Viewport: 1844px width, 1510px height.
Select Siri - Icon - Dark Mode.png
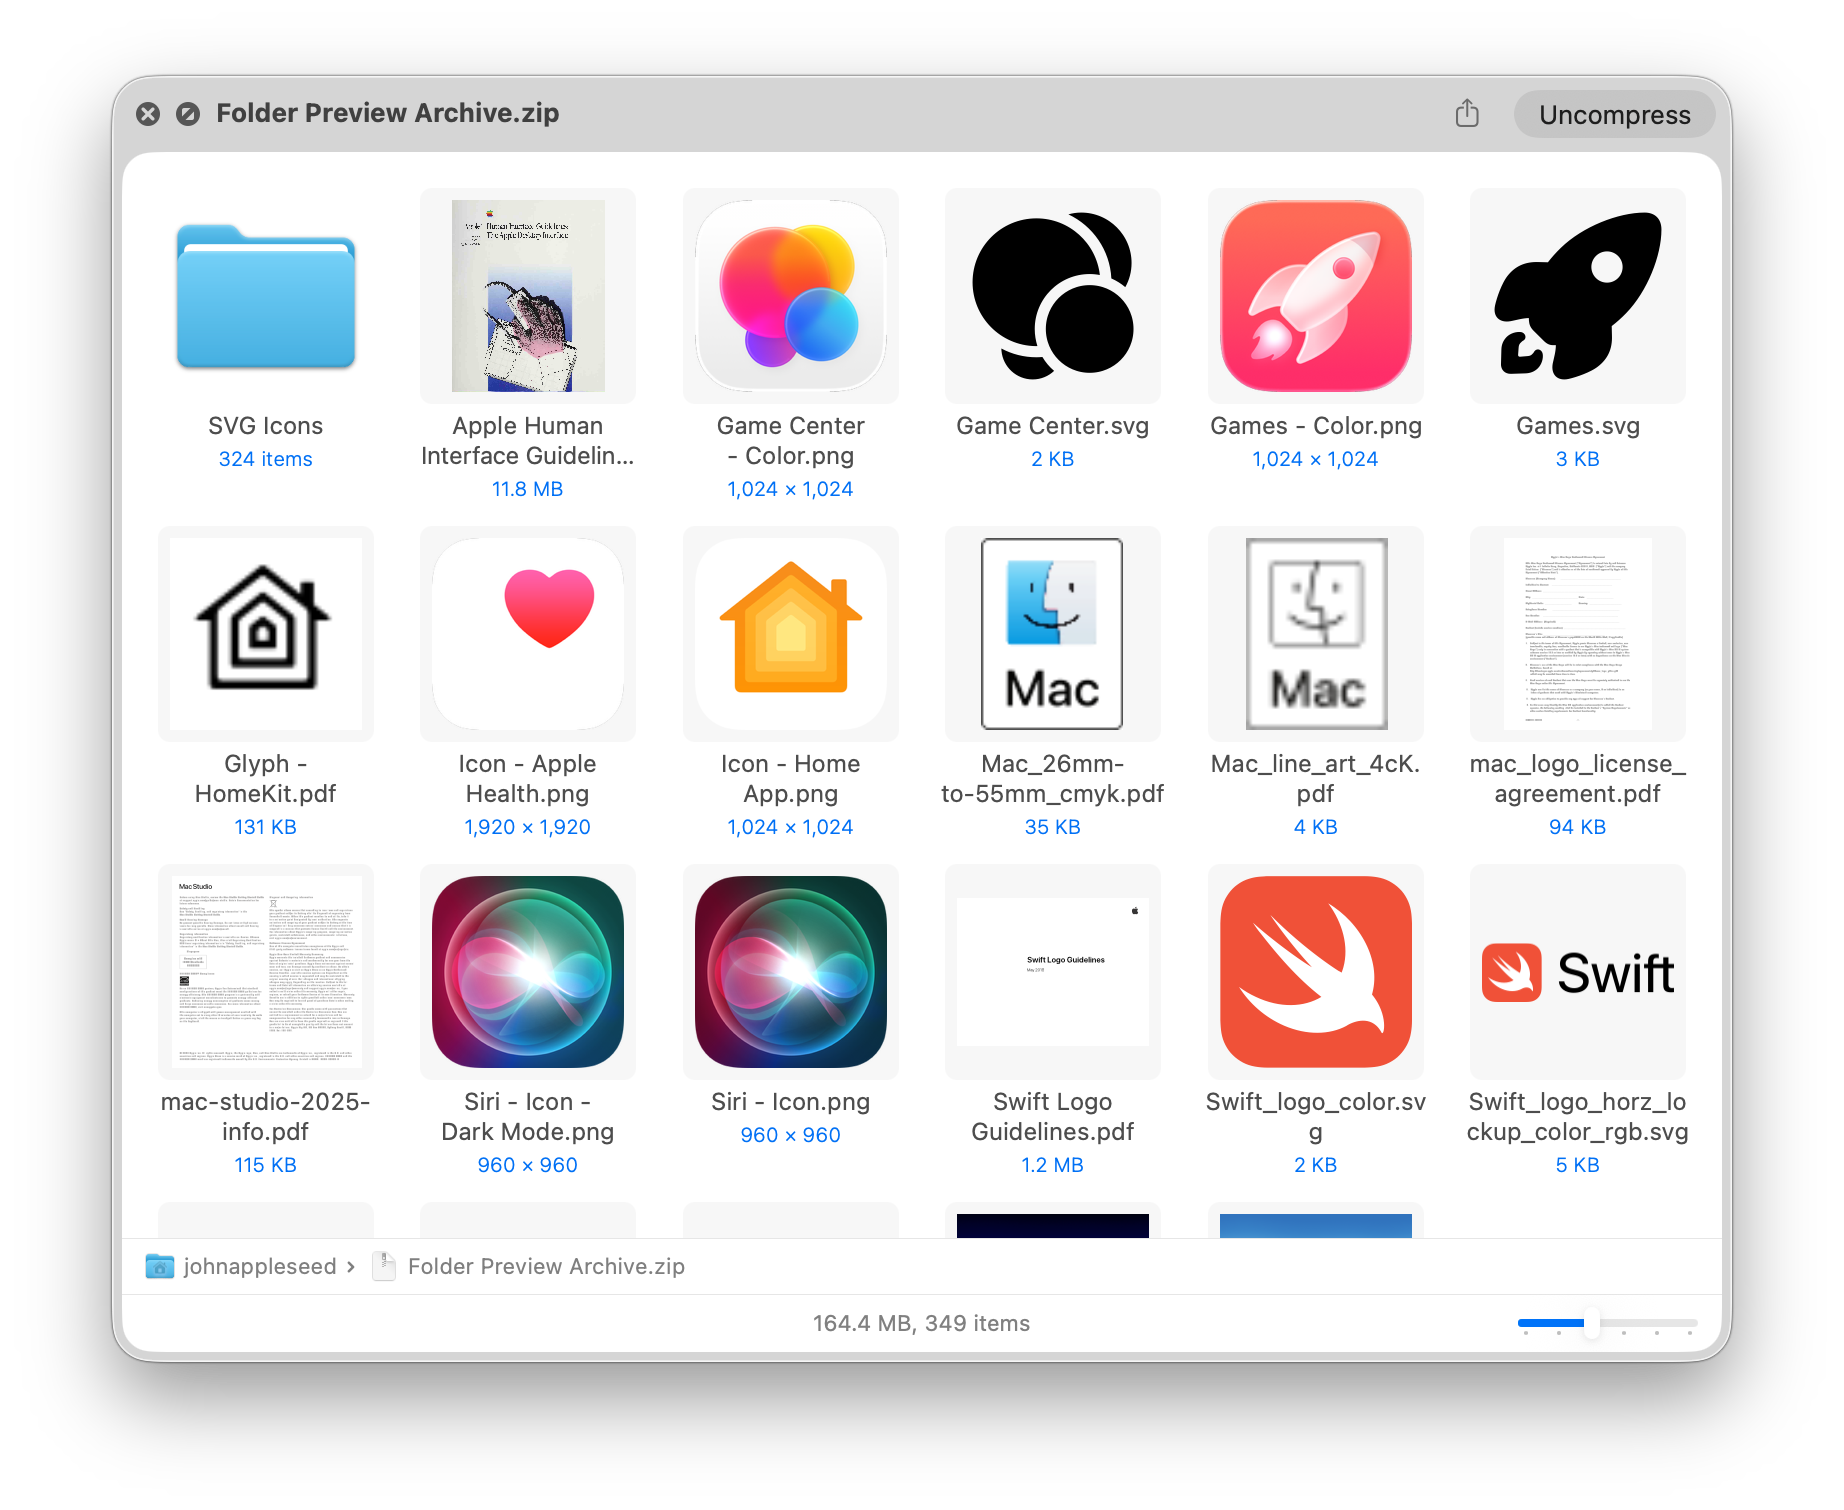point(527,972)
